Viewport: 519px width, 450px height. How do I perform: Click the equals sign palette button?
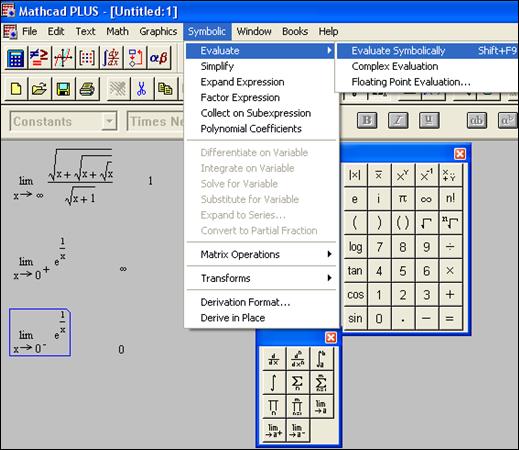450,319
